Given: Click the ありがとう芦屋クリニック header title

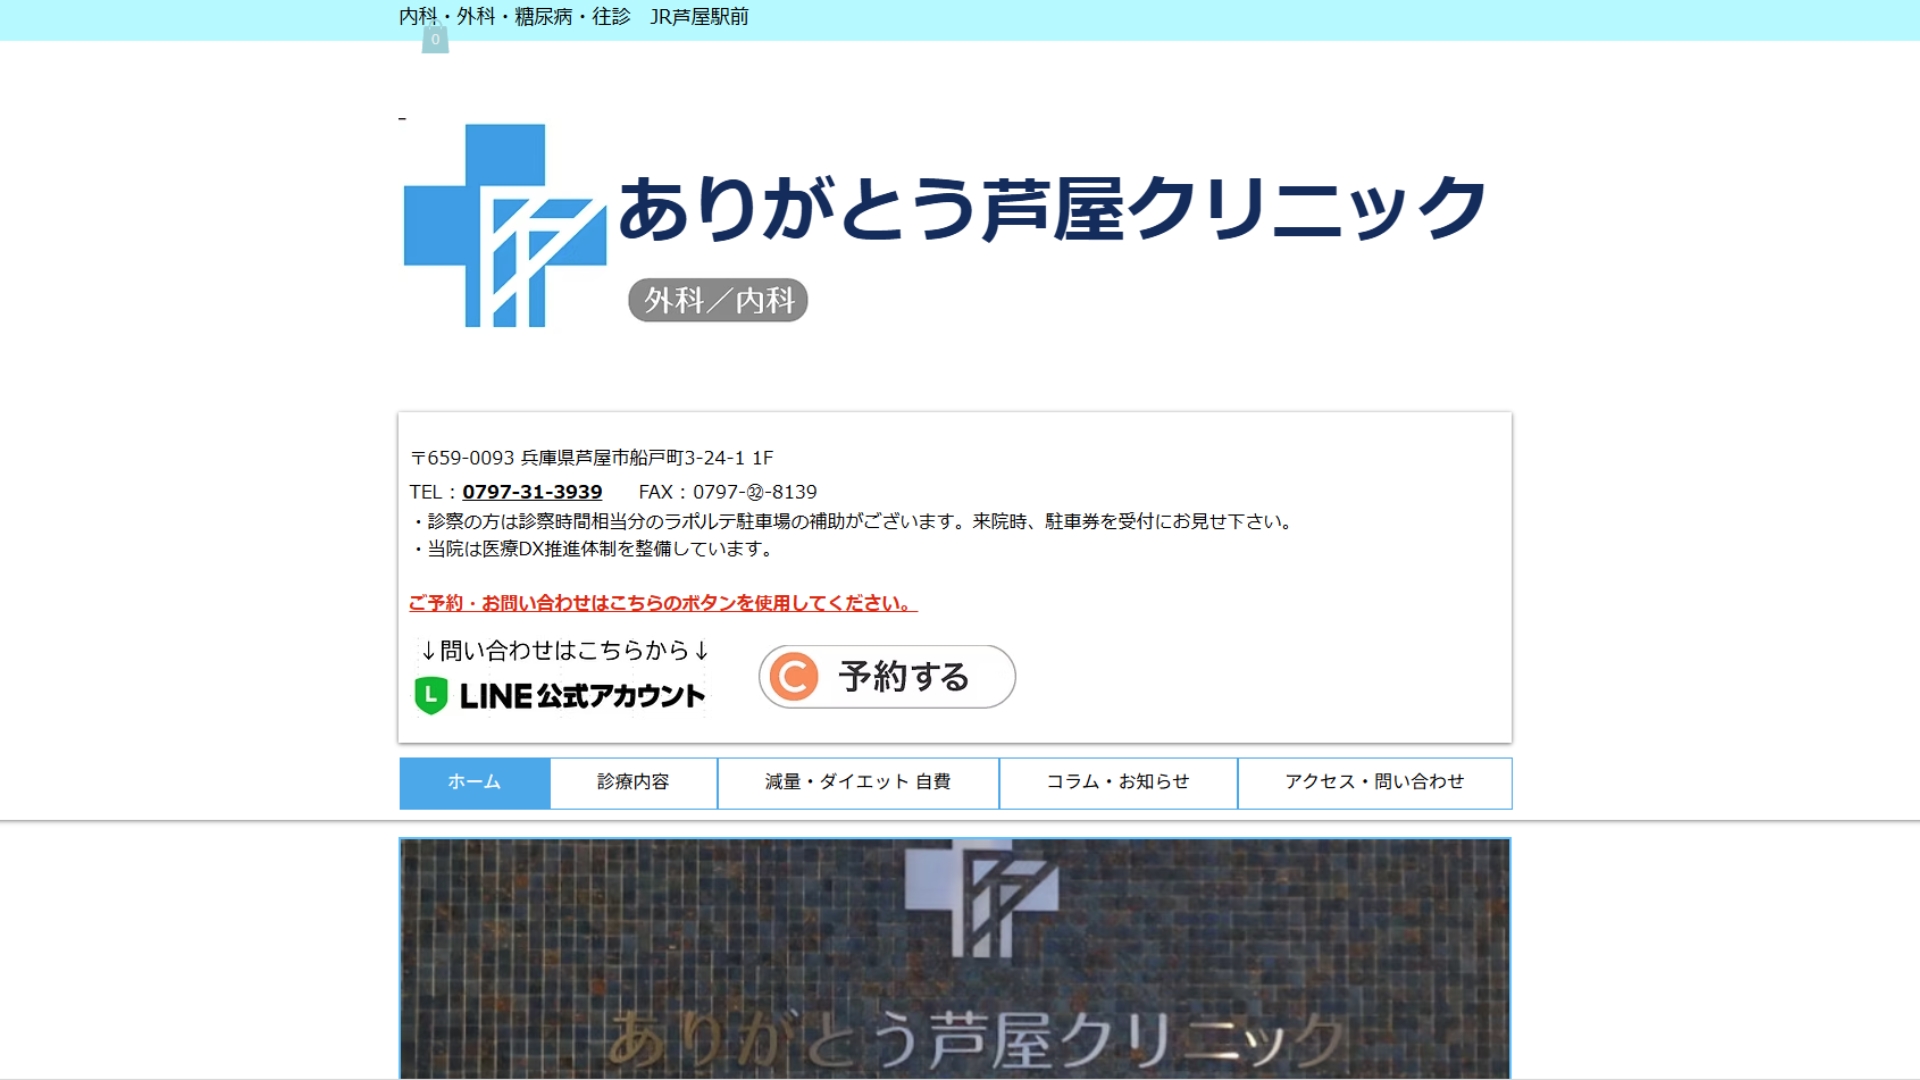Looking at the screenshot, I should click(x=1052, y=208).
